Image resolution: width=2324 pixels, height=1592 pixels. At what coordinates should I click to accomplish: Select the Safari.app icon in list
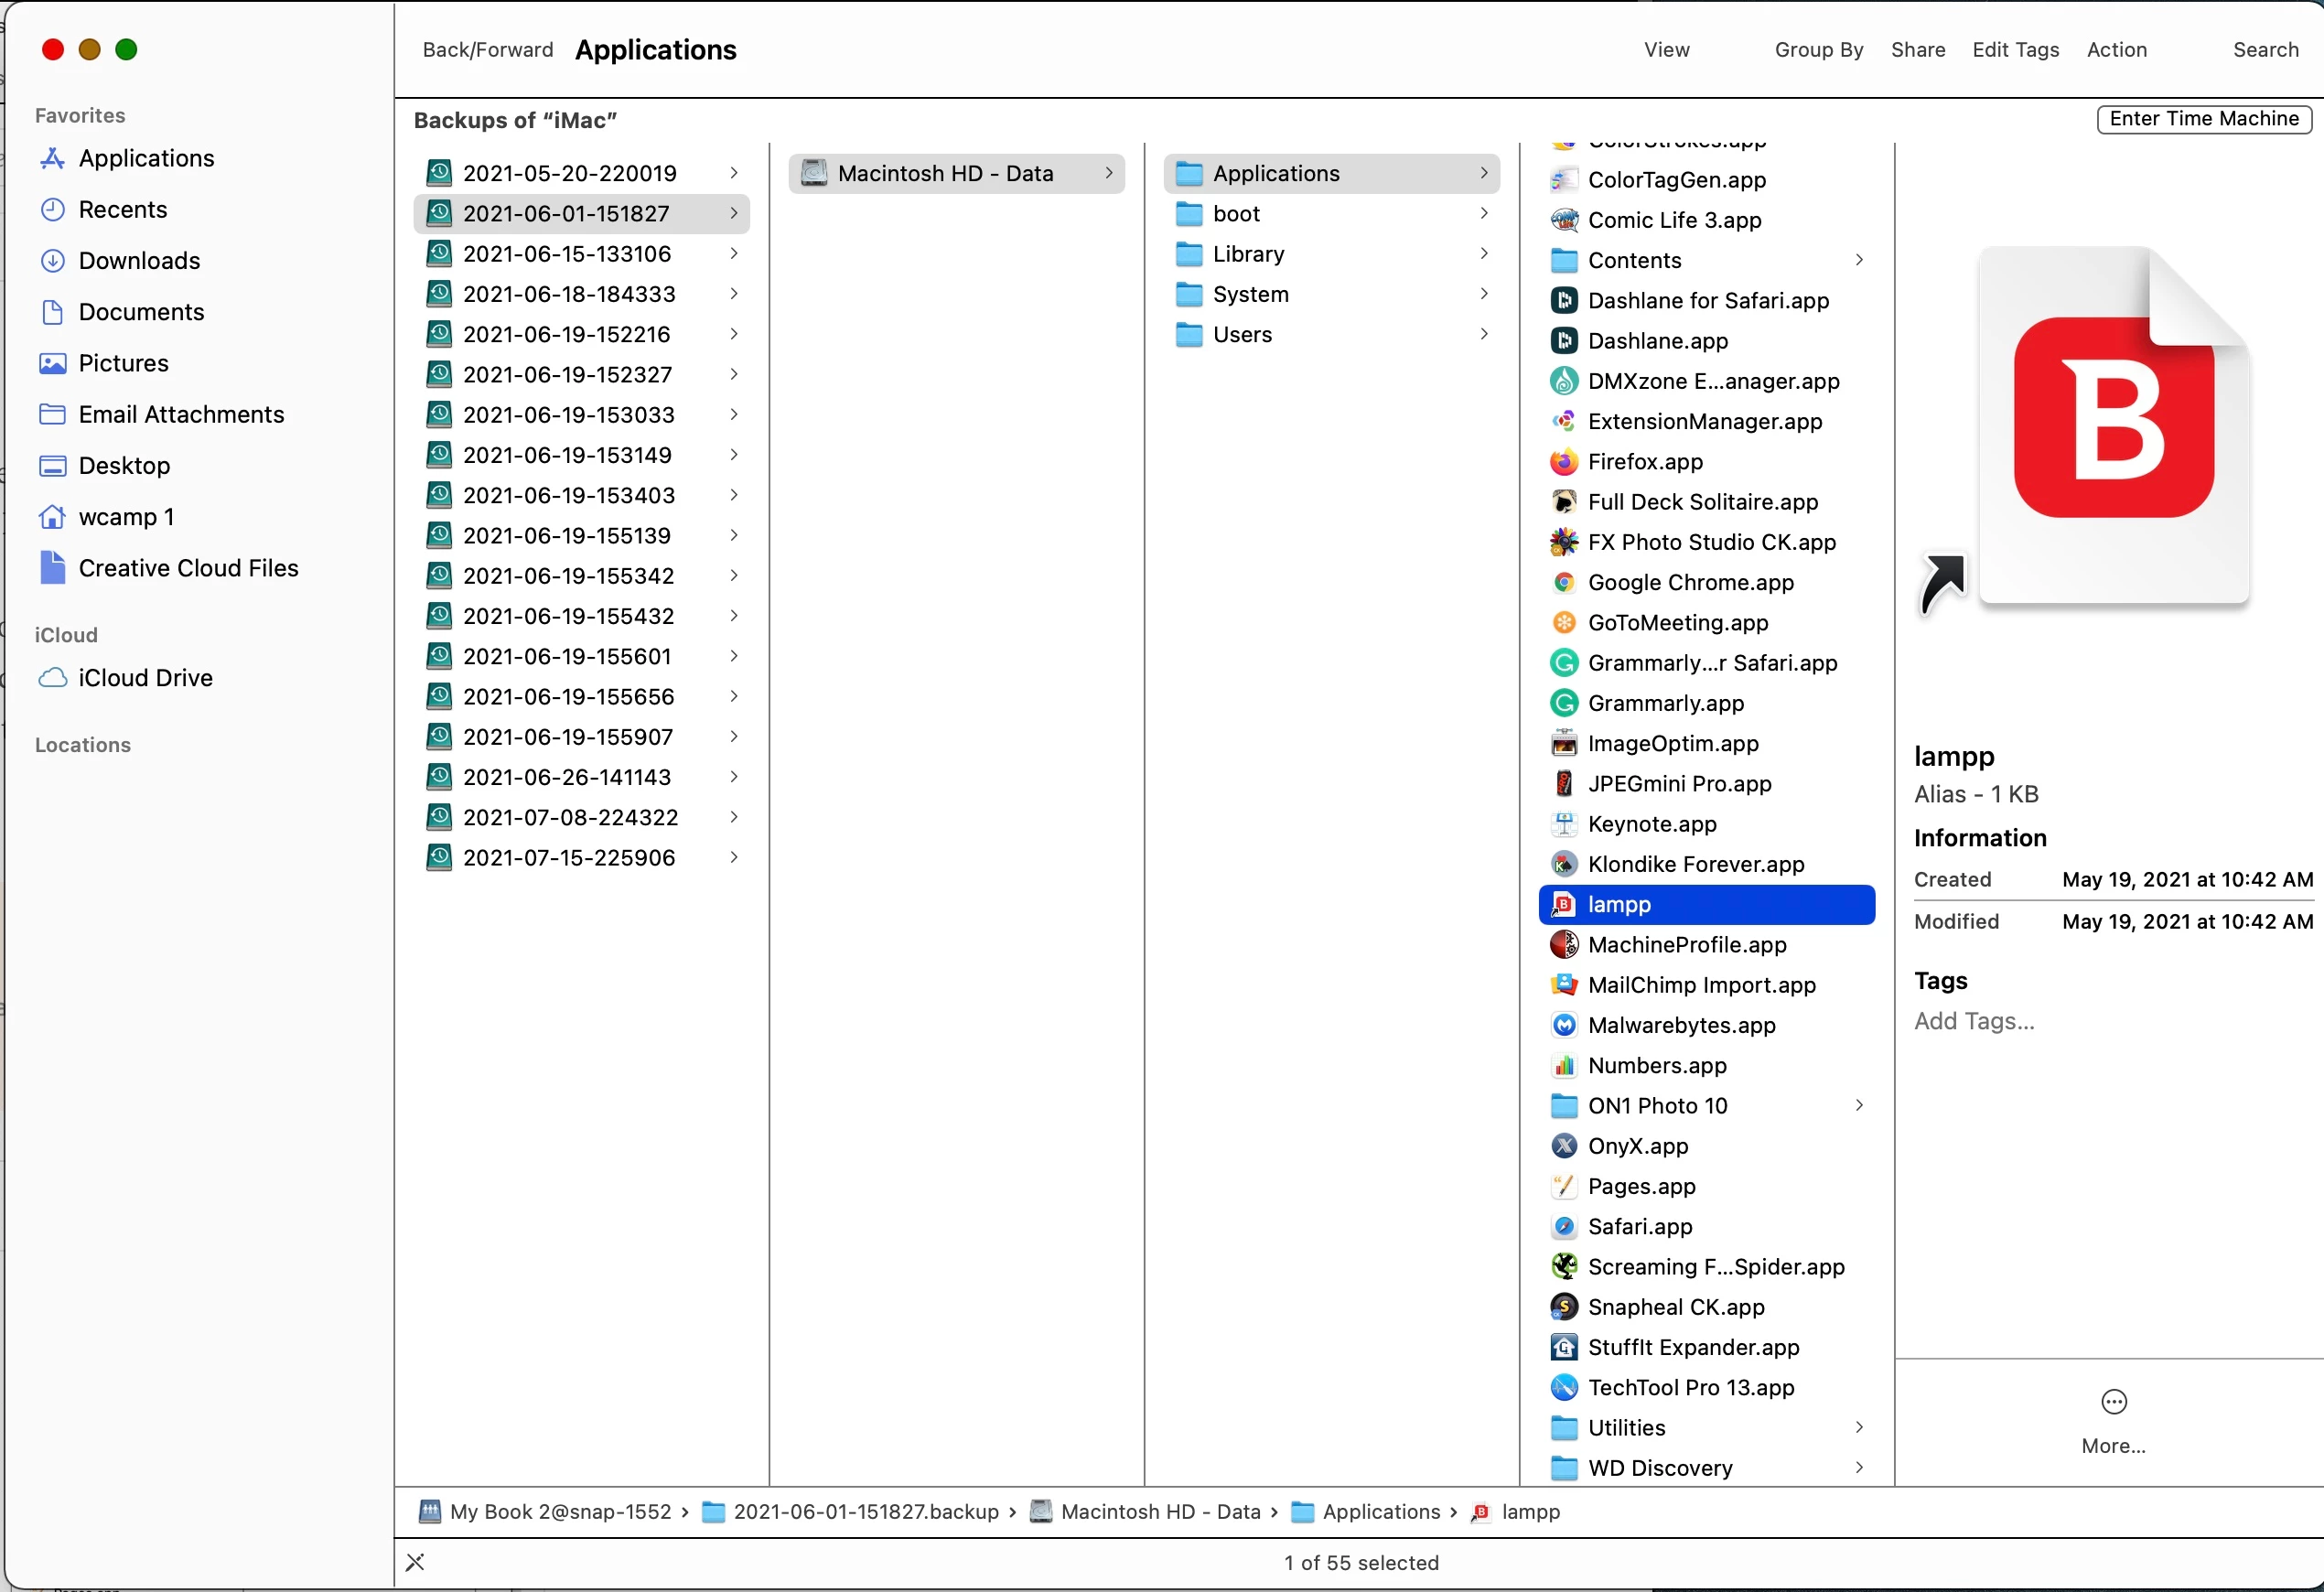coord(1564,1227)
